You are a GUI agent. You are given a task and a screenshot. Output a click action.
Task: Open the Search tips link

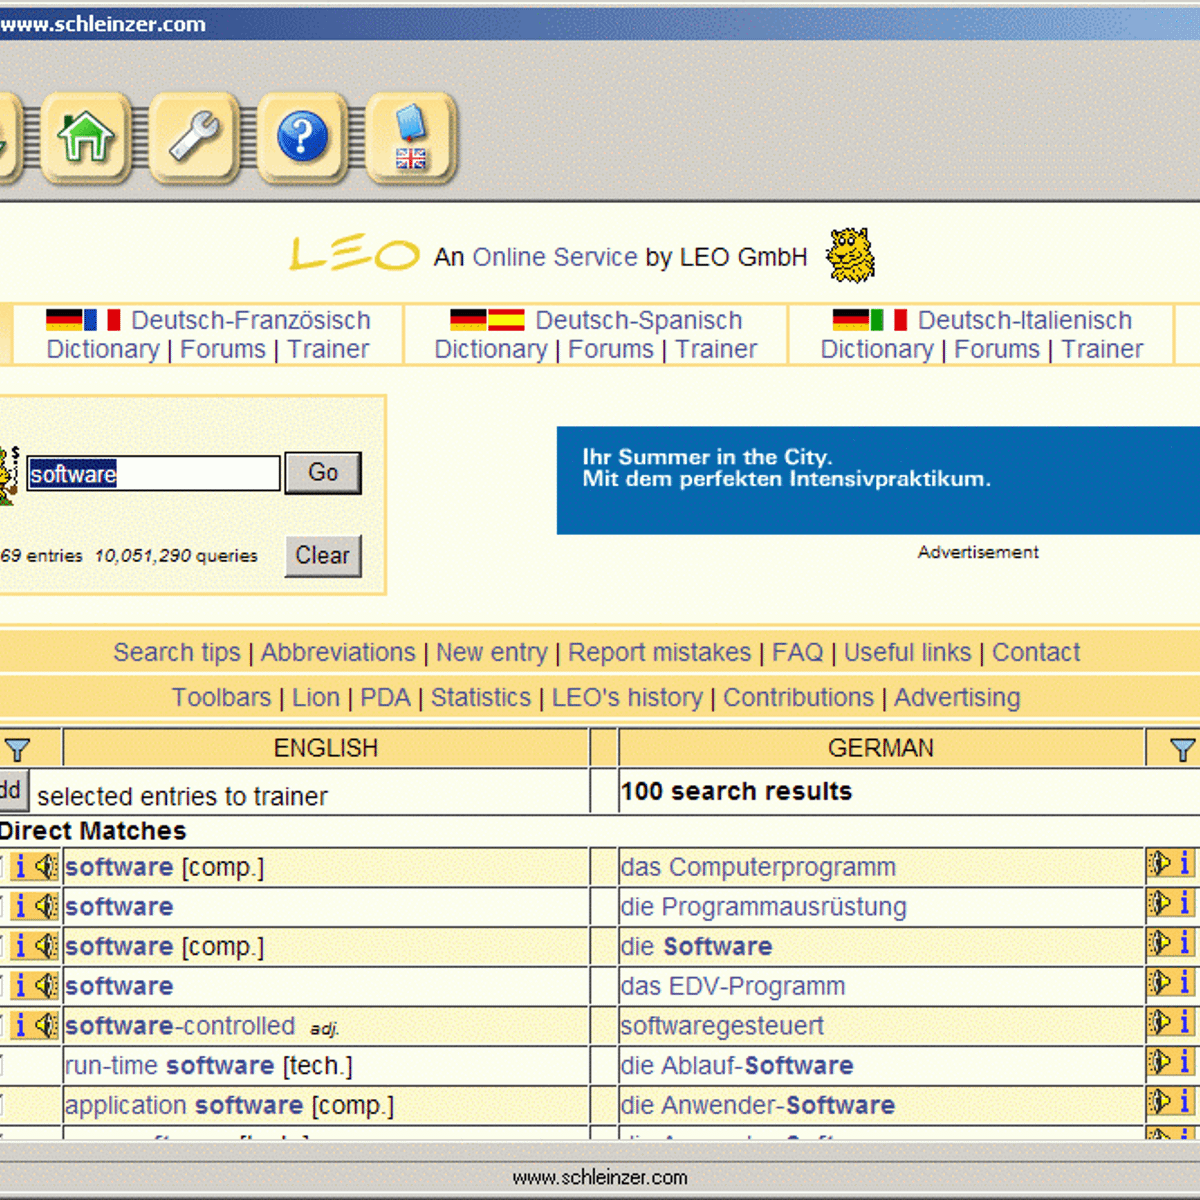[x=176, y=653]
